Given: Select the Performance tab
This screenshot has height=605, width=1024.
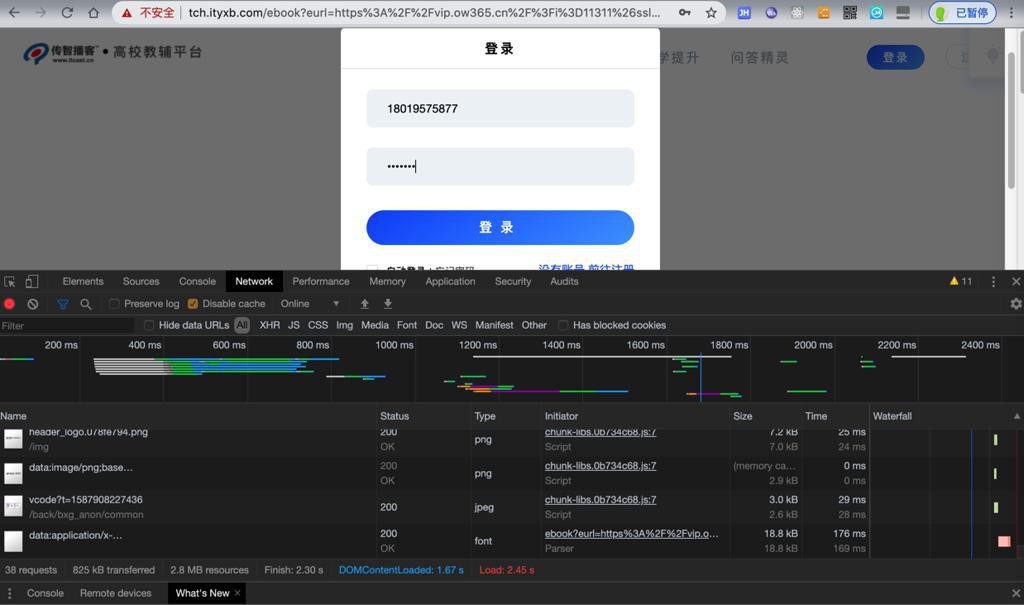Looking at the screenshot, I should pyautogui.click(x=321, y=282).
